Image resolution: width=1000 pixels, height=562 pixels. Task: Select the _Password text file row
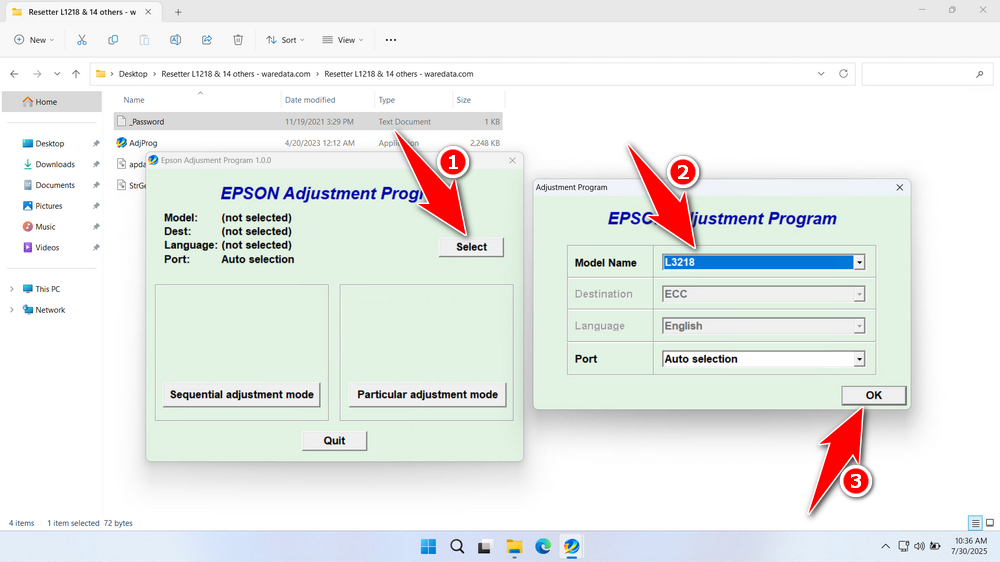[x=308, y=121]
